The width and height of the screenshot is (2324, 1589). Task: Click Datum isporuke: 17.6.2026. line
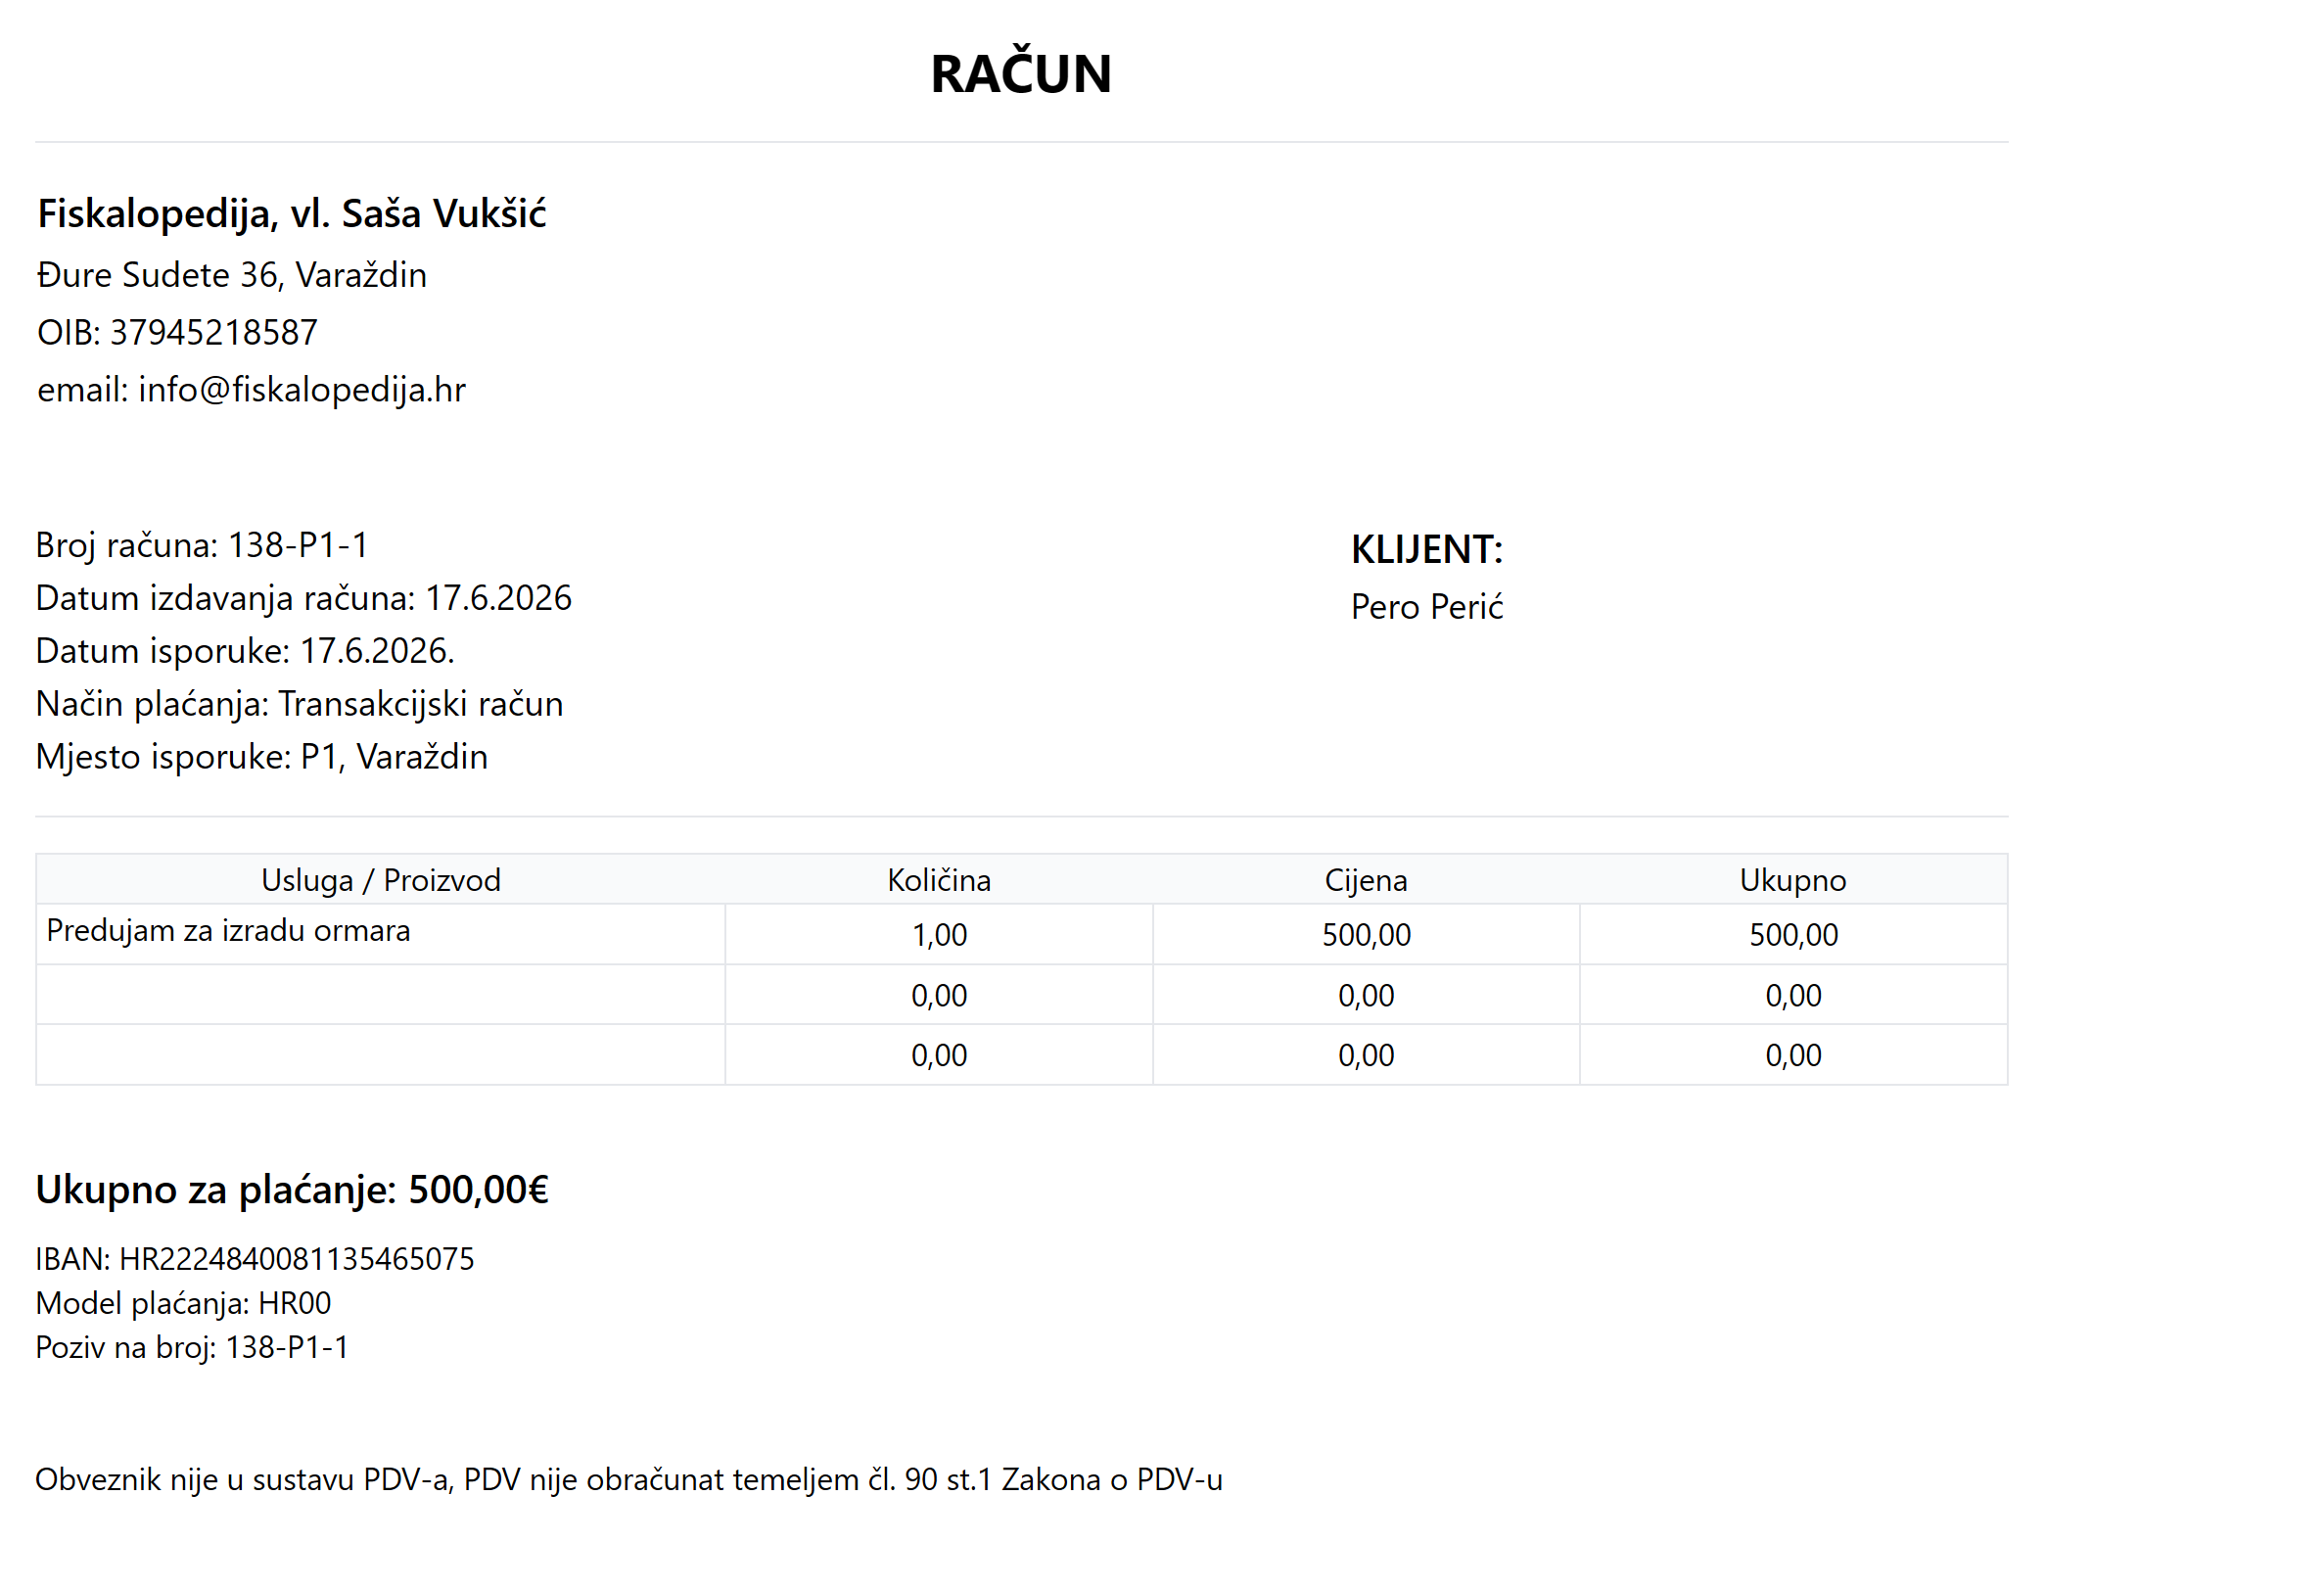(x=245, y=651)
